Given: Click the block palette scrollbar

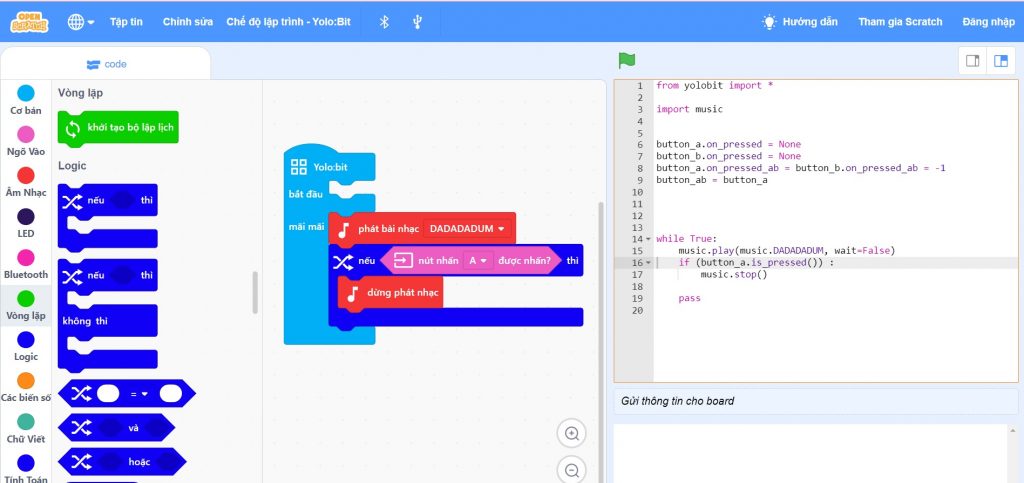Looking at the screenshot, I should 255,292.
